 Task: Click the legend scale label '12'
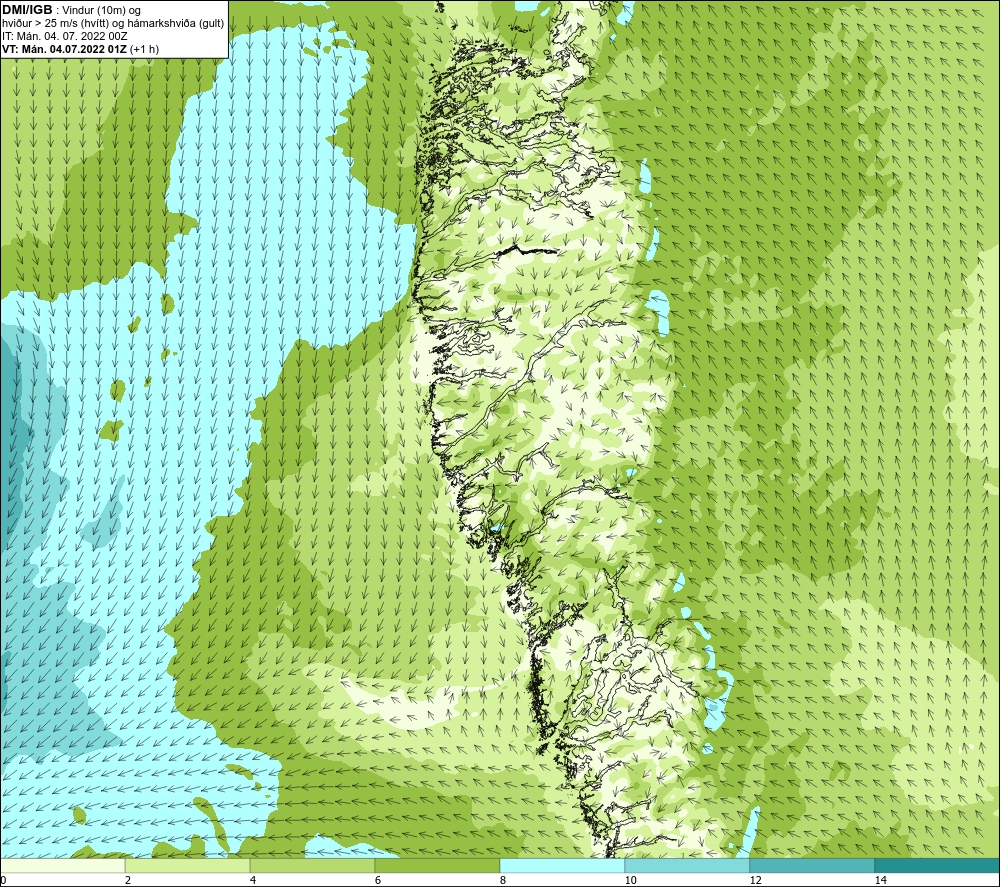pyautogui.click(x=756, y=880)
